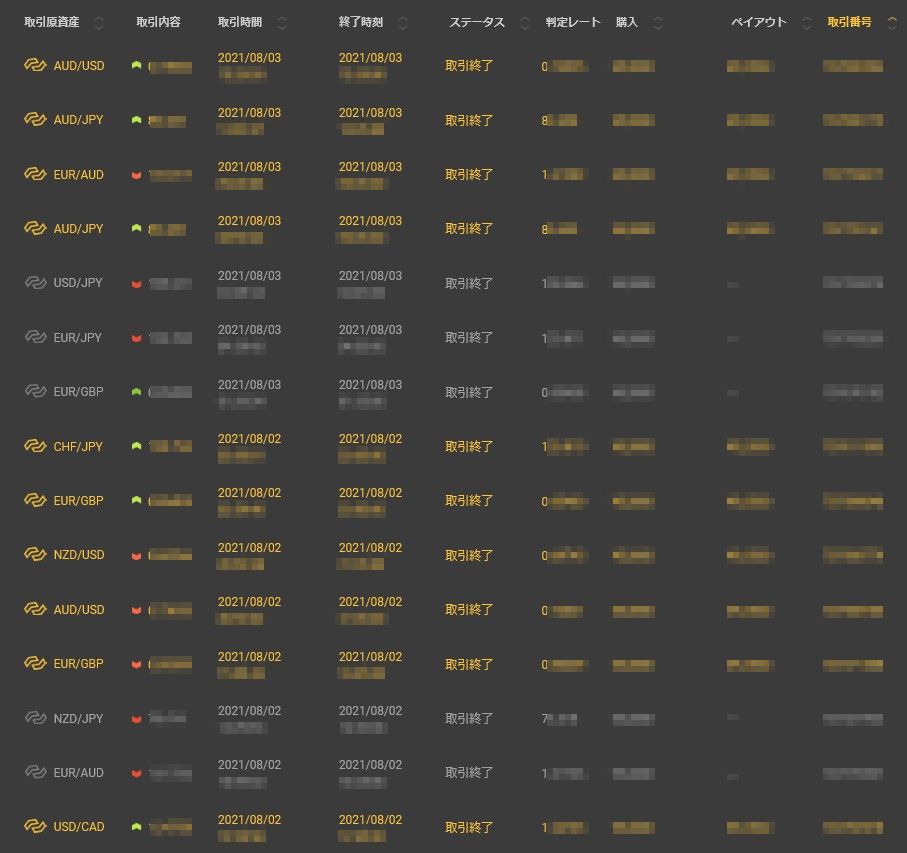907x853 pixels.
Task: Sort by 終了時刻 using its arrows
Action: coord(403,23)
